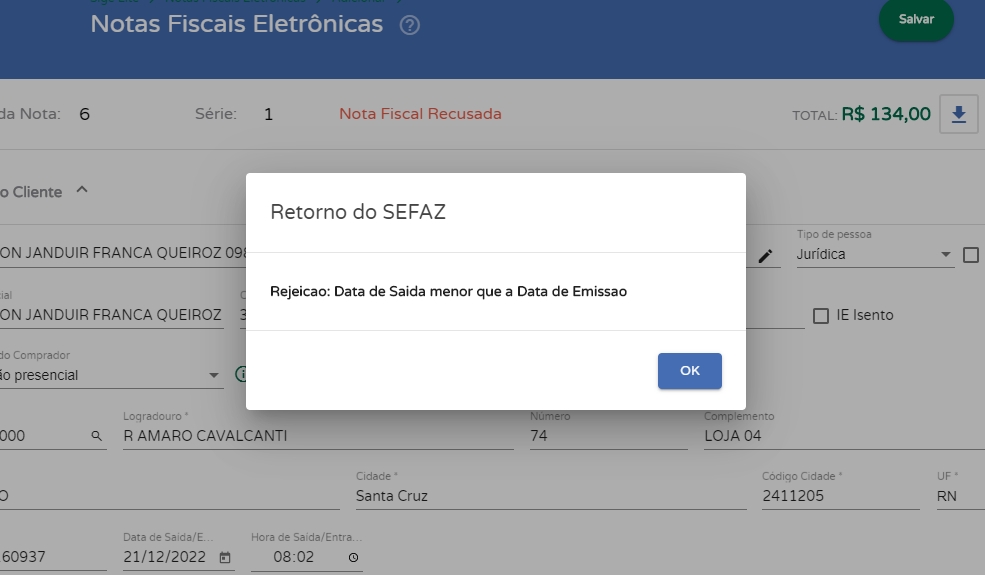Click the magnifier search icon beside CEP
The image size is (985, 575).
coord(97,436)
